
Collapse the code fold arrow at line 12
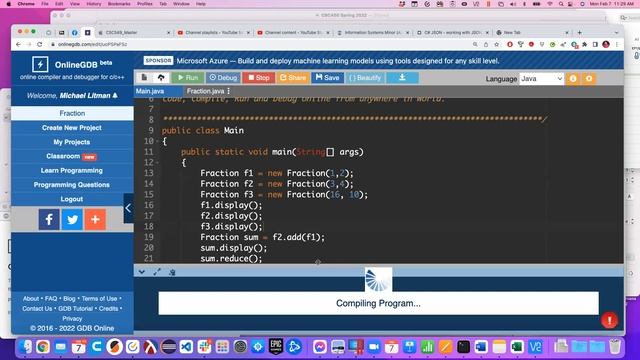(x=157, y=162)
